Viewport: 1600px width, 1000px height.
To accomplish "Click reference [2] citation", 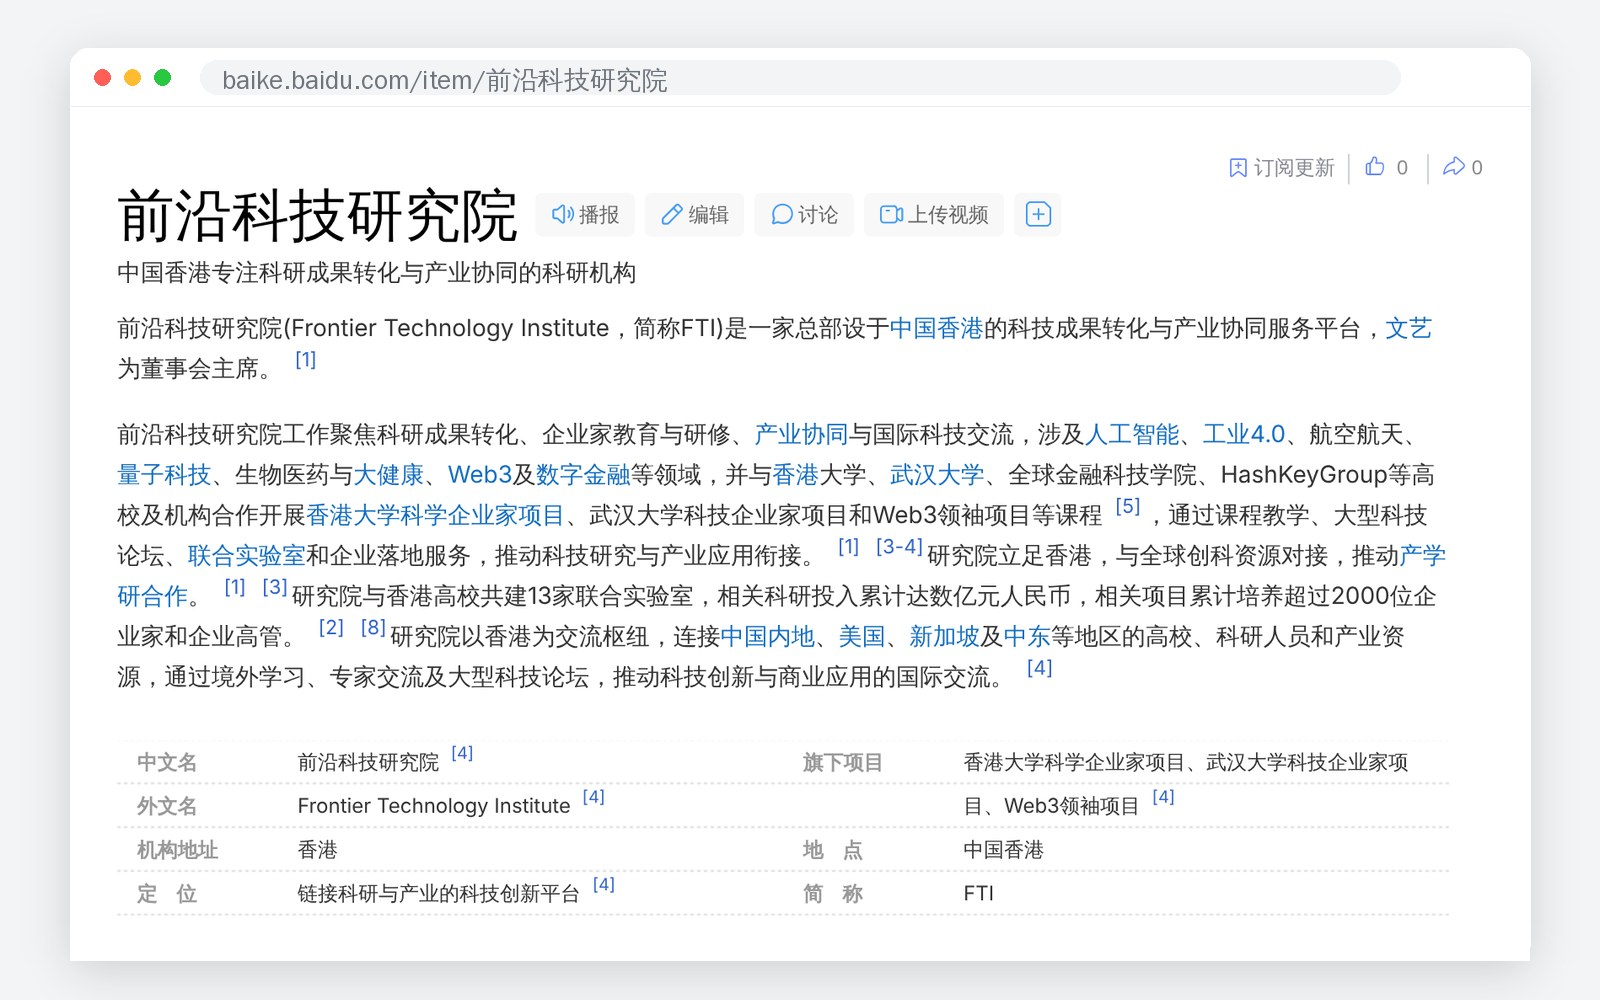I will (331, 627).
